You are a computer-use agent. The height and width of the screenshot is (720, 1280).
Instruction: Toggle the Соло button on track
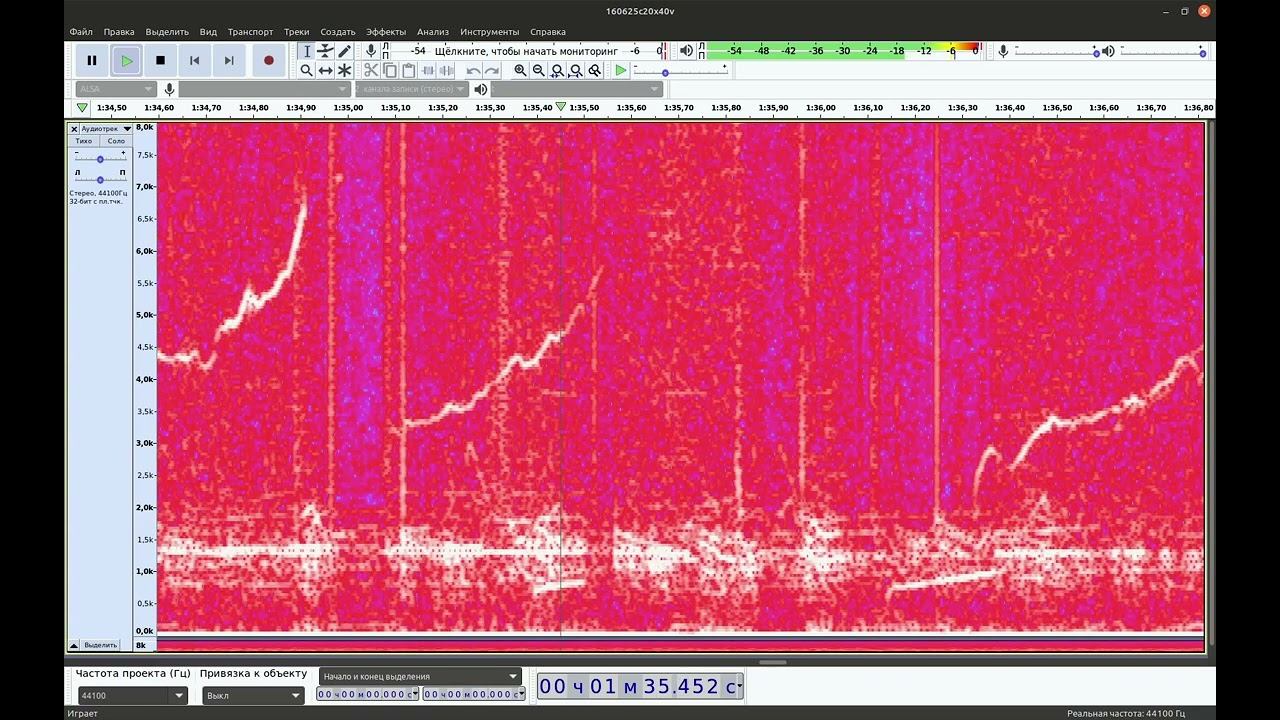coord(116,141)
